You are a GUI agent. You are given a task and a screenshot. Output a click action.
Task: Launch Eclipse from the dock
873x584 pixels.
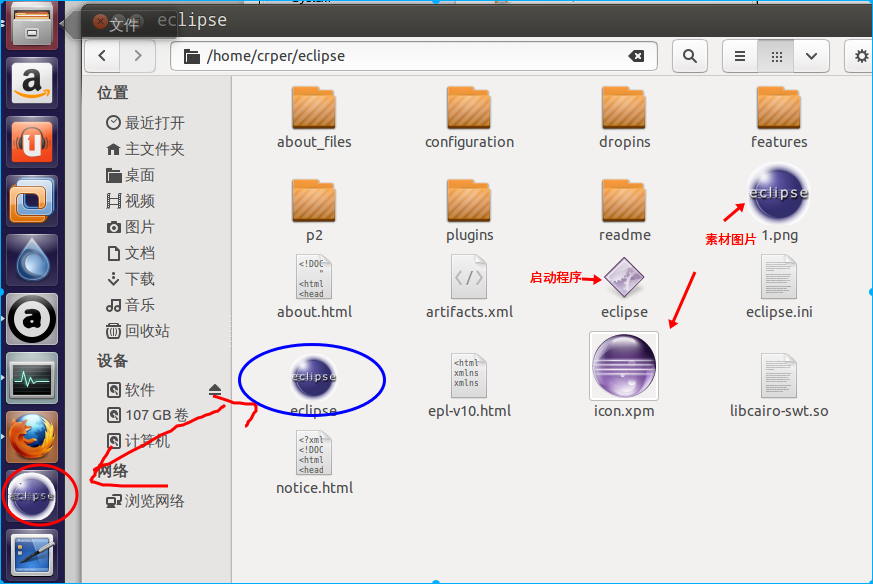coord(32,496)
